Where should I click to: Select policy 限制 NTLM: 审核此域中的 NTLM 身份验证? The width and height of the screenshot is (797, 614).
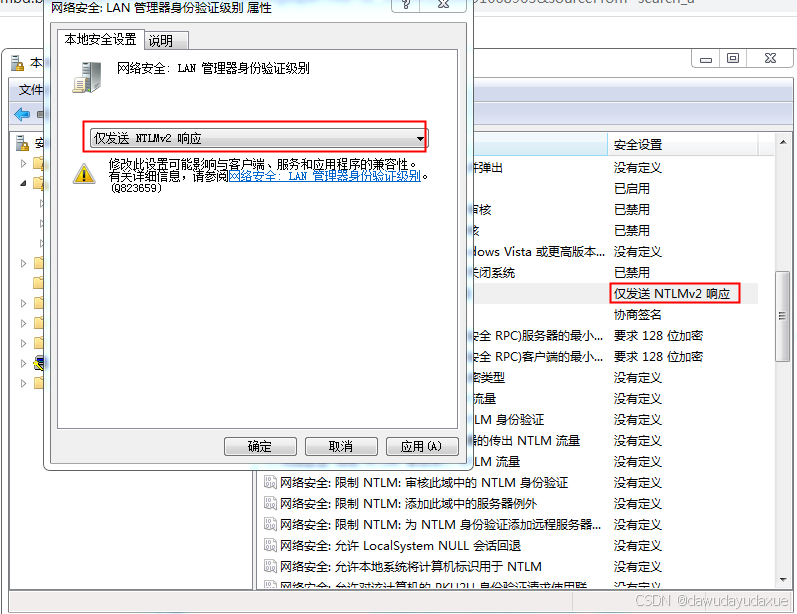tap(424, 483)
